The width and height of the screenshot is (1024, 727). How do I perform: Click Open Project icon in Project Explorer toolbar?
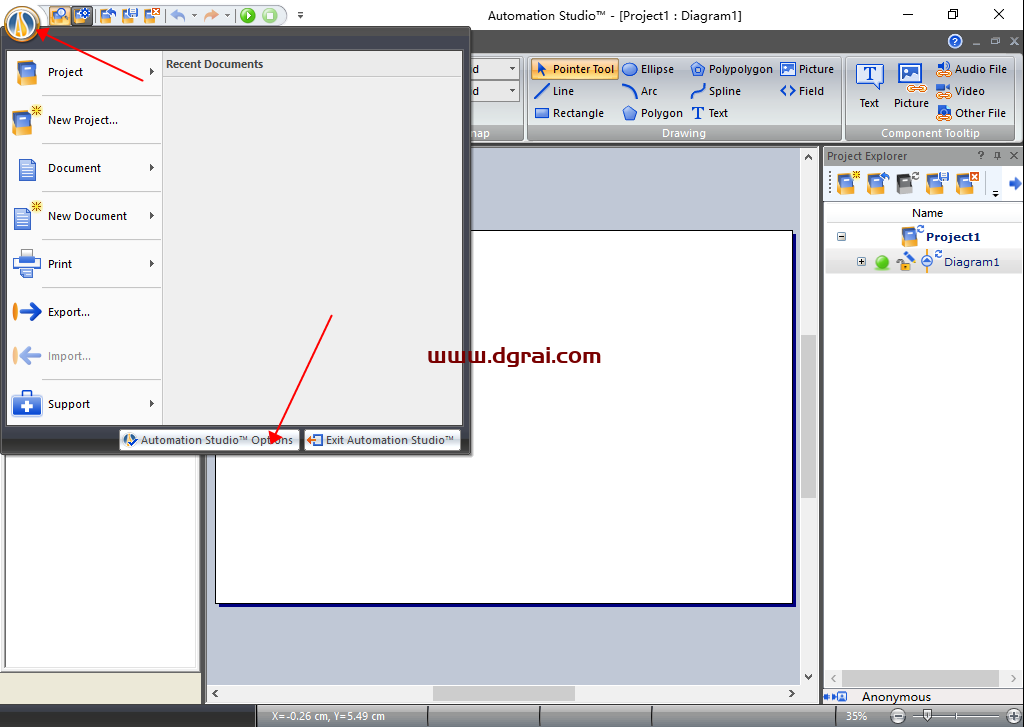[x=877, y=183]
